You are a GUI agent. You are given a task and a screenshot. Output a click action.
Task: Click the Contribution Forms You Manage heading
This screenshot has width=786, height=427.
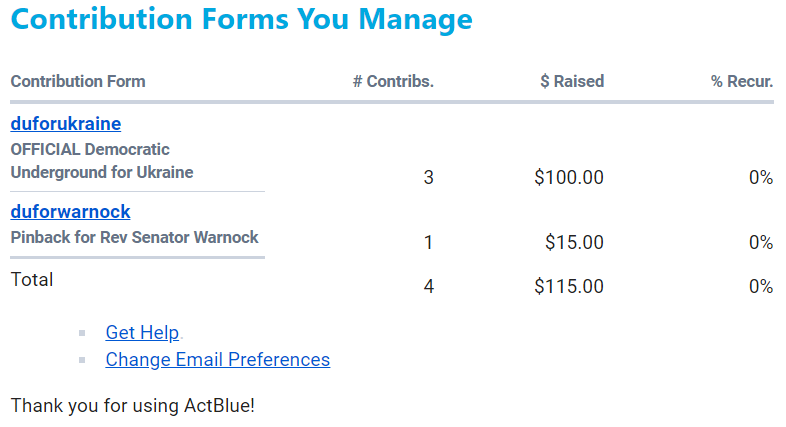point(241,19)
